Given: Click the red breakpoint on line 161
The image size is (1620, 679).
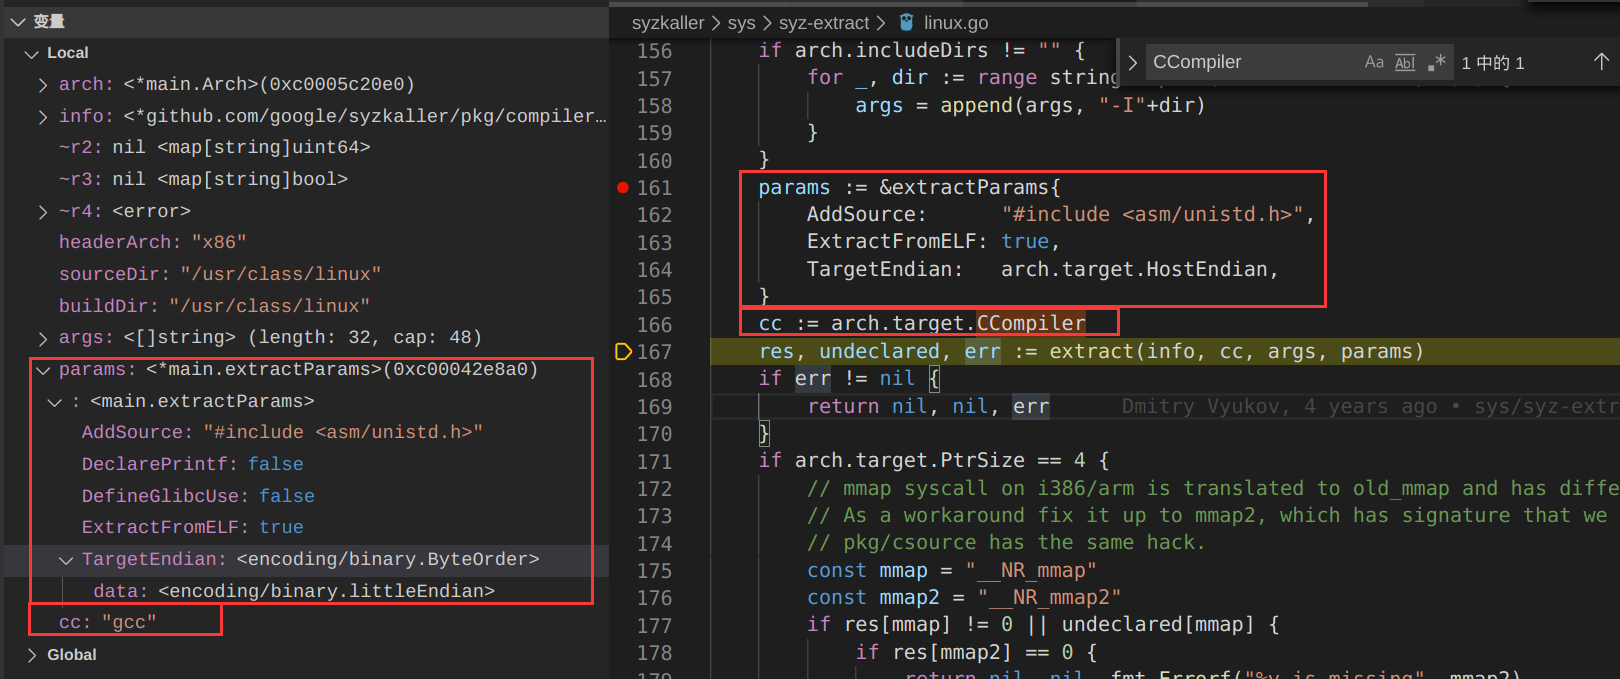Looking at the screenshot, I should pos(623,187).
